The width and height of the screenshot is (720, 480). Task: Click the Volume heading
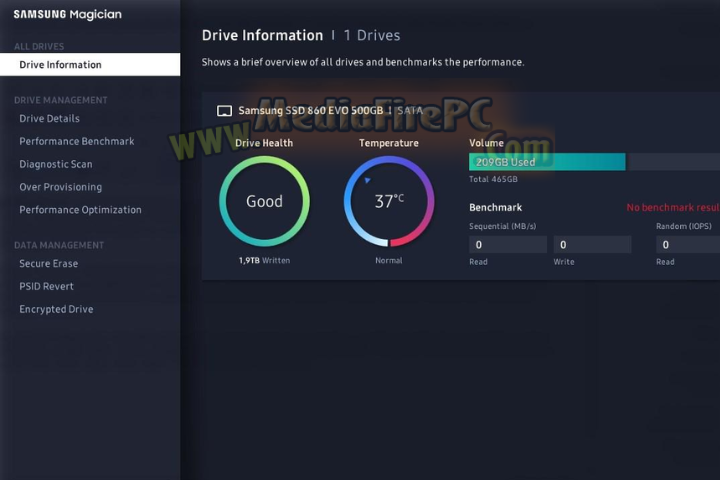point(486,143)
